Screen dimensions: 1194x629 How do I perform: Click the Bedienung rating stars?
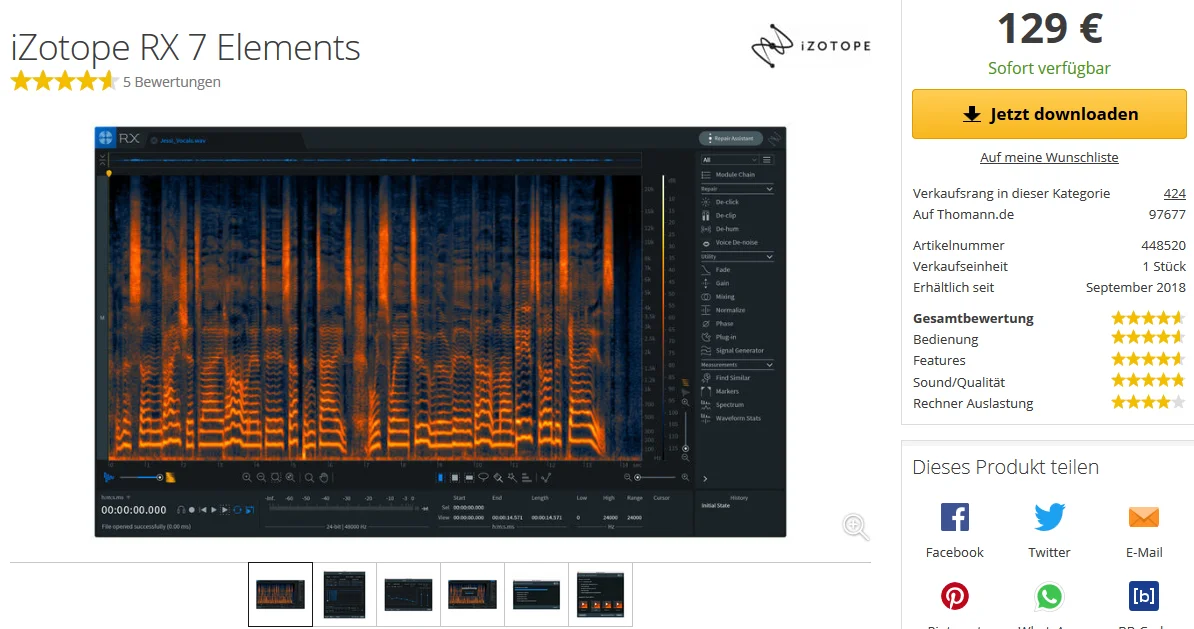click(1148, 339)
